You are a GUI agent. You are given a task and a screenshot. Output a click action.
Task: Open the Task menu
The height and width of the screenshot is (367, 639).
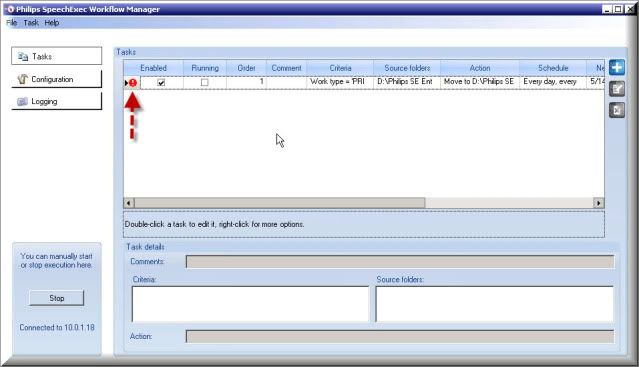pyautogui.click(x=31, y=23)
